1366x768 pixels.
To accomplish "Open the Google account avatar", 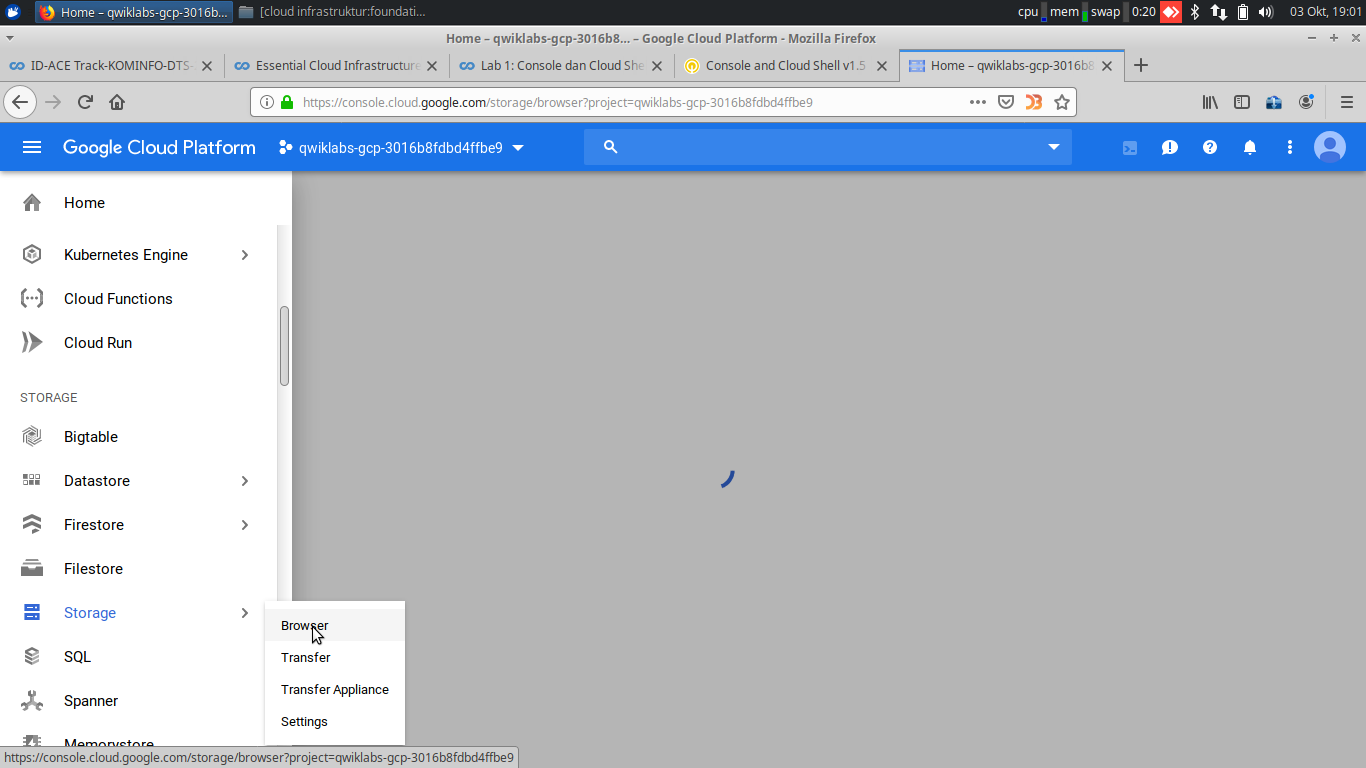I will coord(1330,147).
